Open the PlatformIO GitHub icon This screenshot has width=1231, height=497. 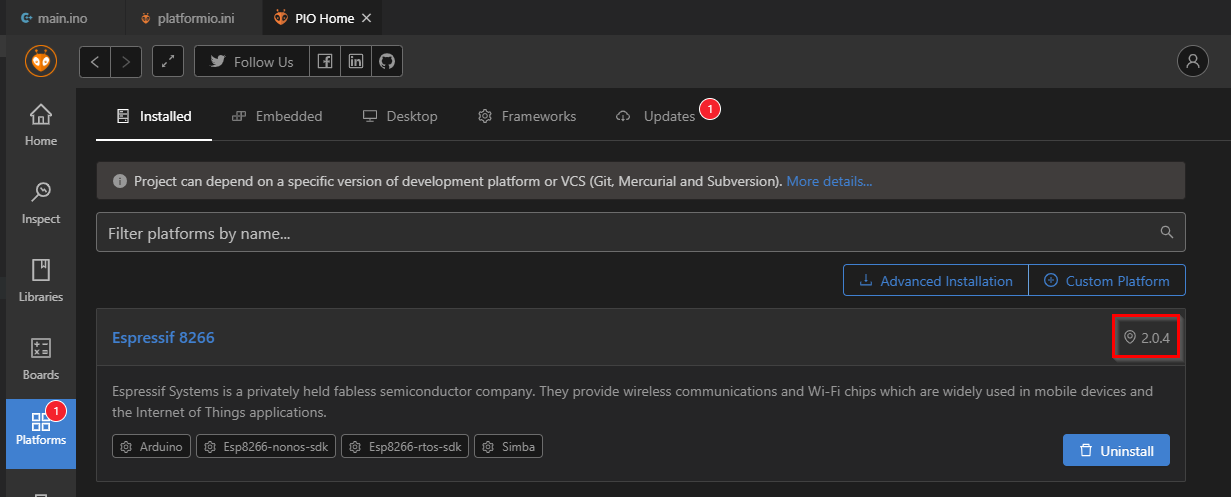point(387,61)
